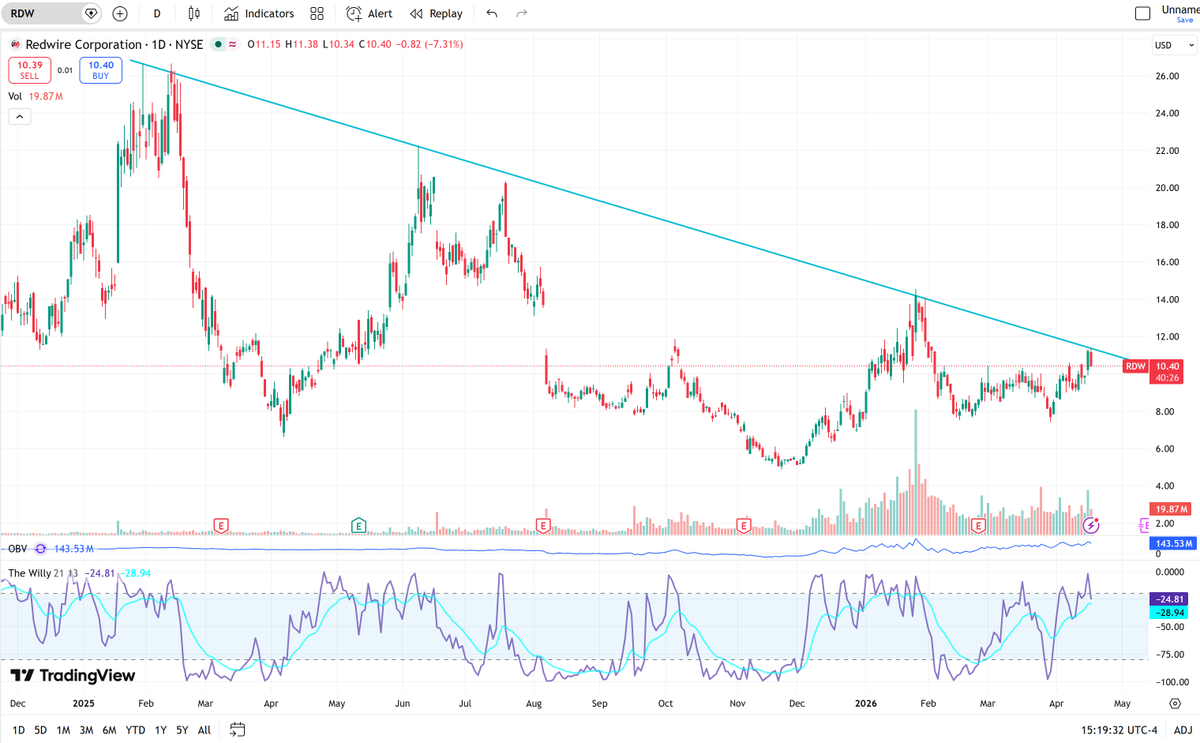Open the Indicators dialog
This screenshot has height=743, width=1200.
pyautogui.click(x=259, y=14)
